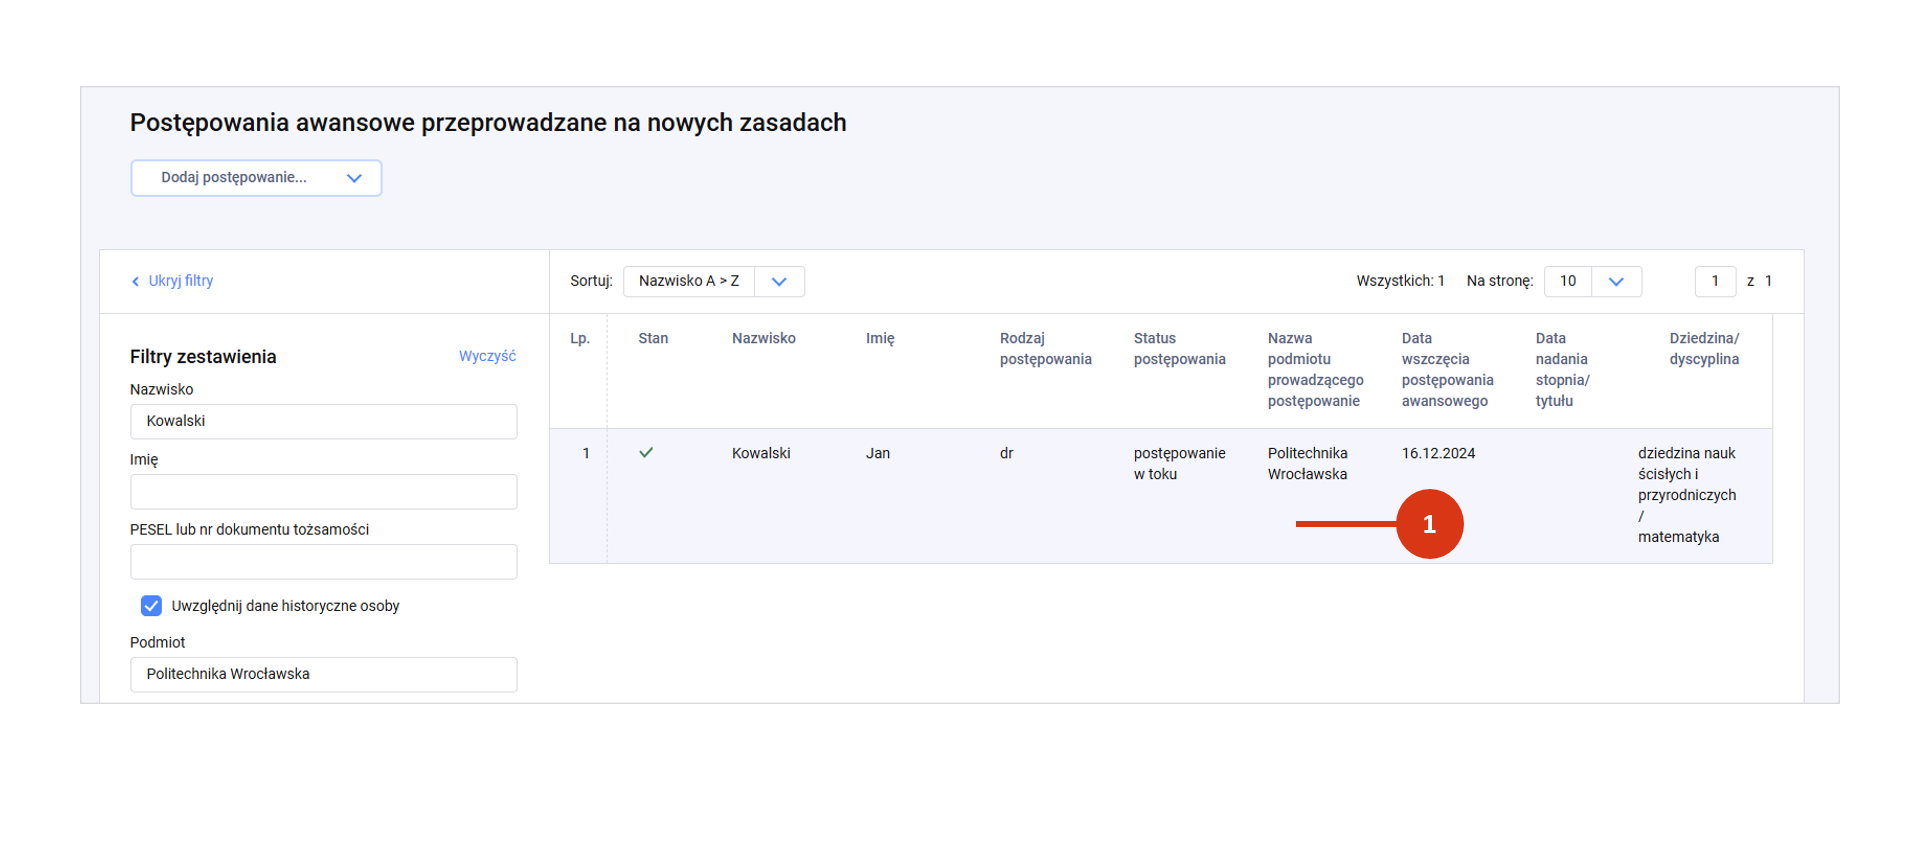Viewport: 1919px width, 849px height.
Task: Open the Kowalski row in the table
Action: click(x=761, y=454)
